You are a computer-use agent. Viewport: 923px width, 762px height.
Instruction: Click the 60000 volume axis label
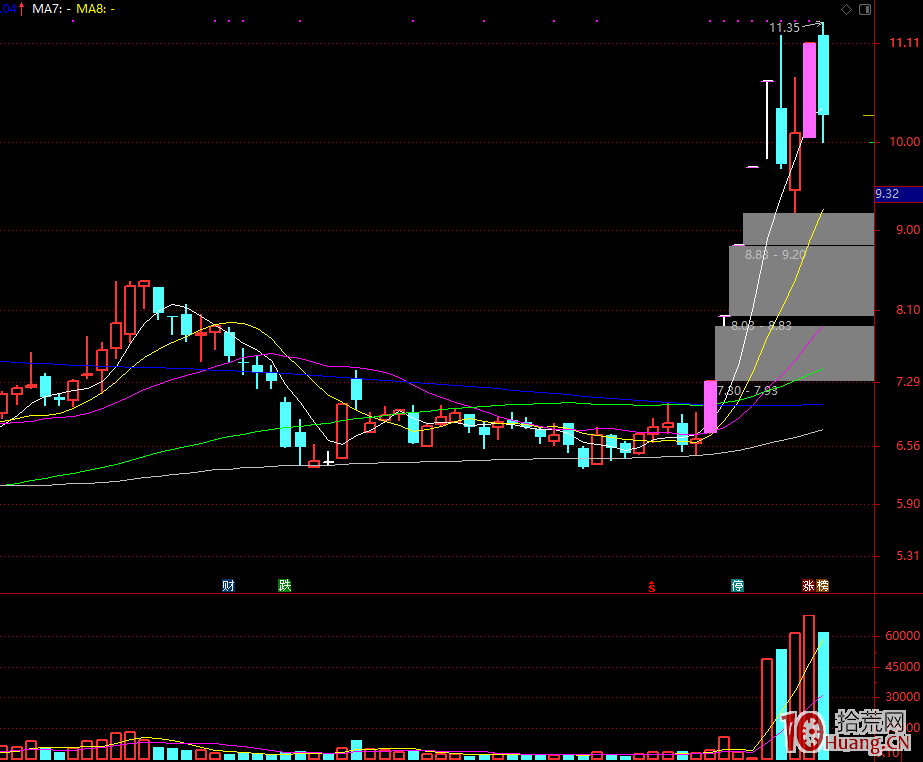[902, 636]
